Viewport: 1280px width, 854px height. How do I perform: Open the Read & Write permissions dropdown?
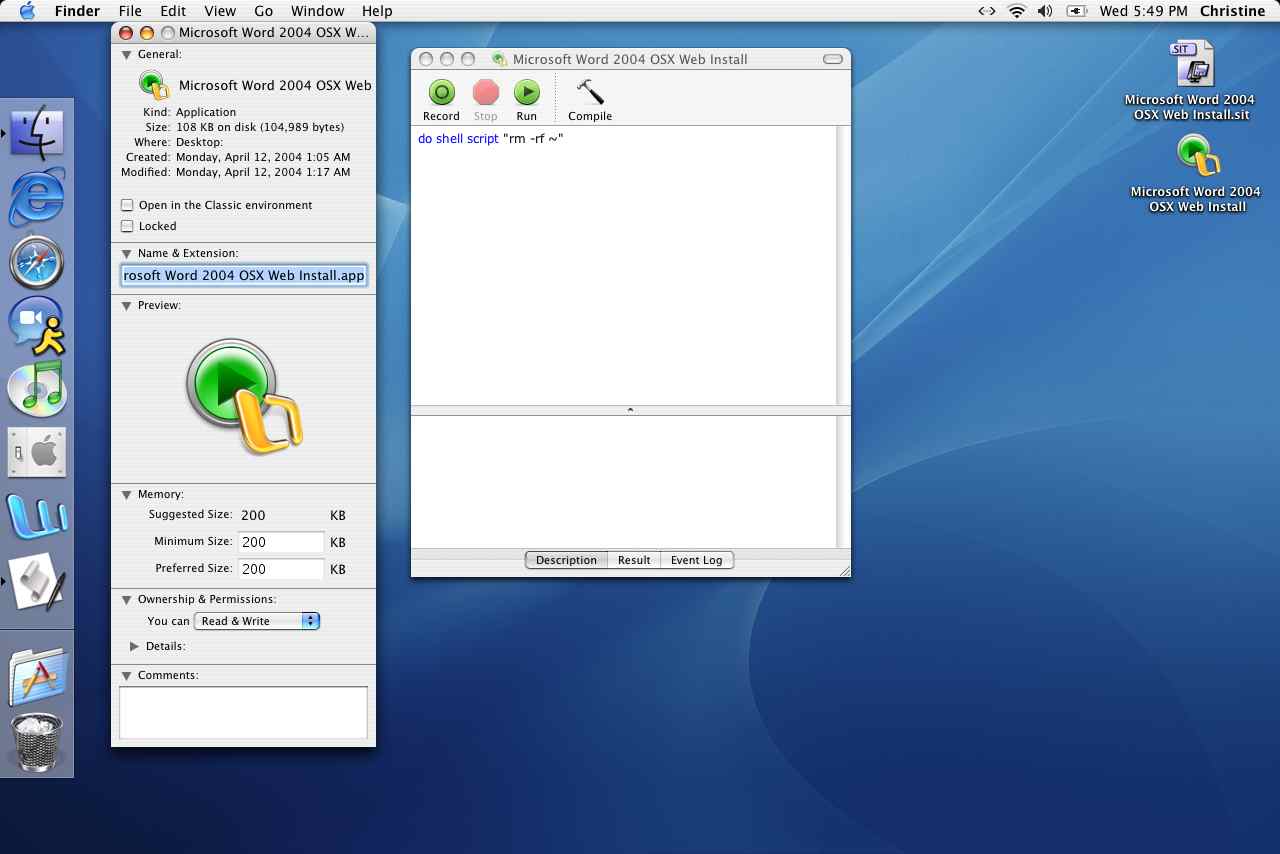pos(257,621)
